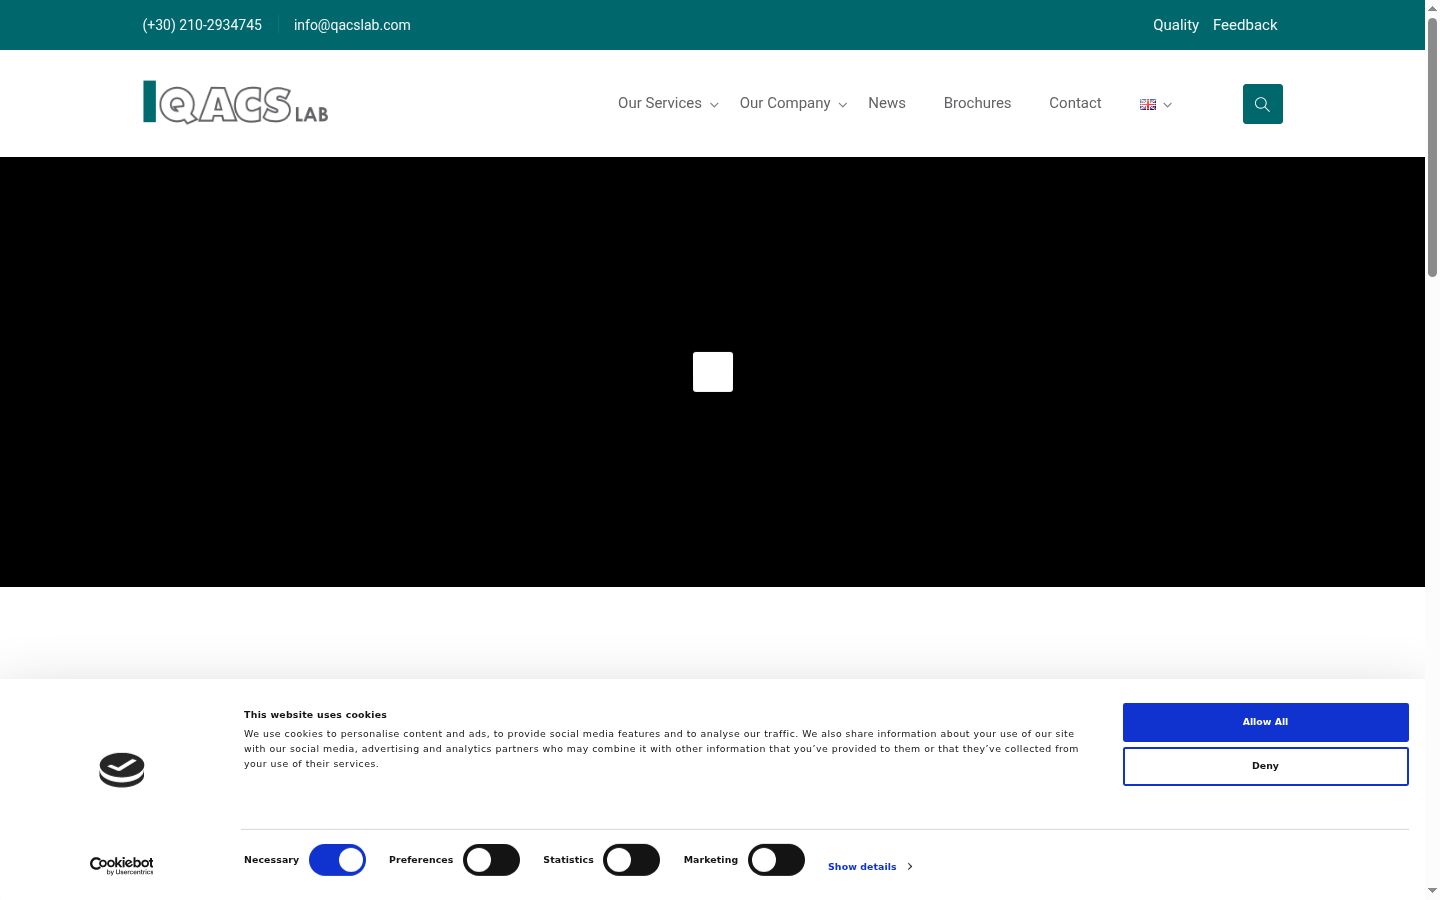Open the Our Company menu
Image resolution: width=1440 pixels, height=900 pixels.
point(785,103)
